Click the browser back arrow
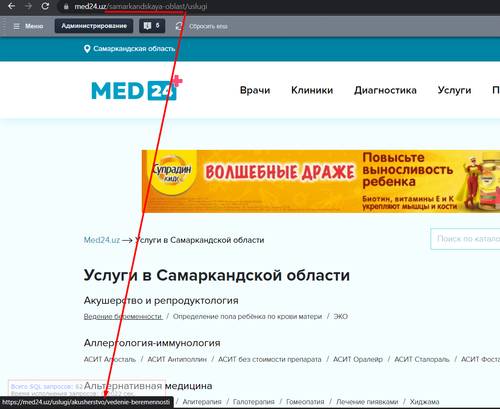 pos(12,6)
